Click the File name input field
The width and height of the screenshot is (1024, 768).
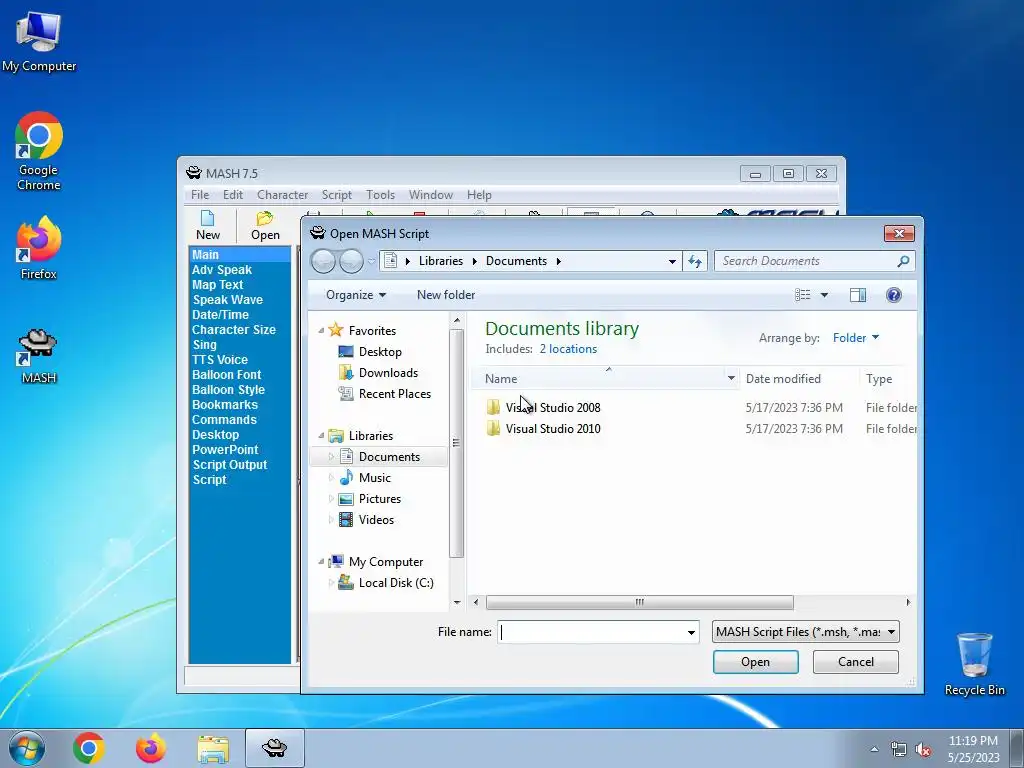591,632
